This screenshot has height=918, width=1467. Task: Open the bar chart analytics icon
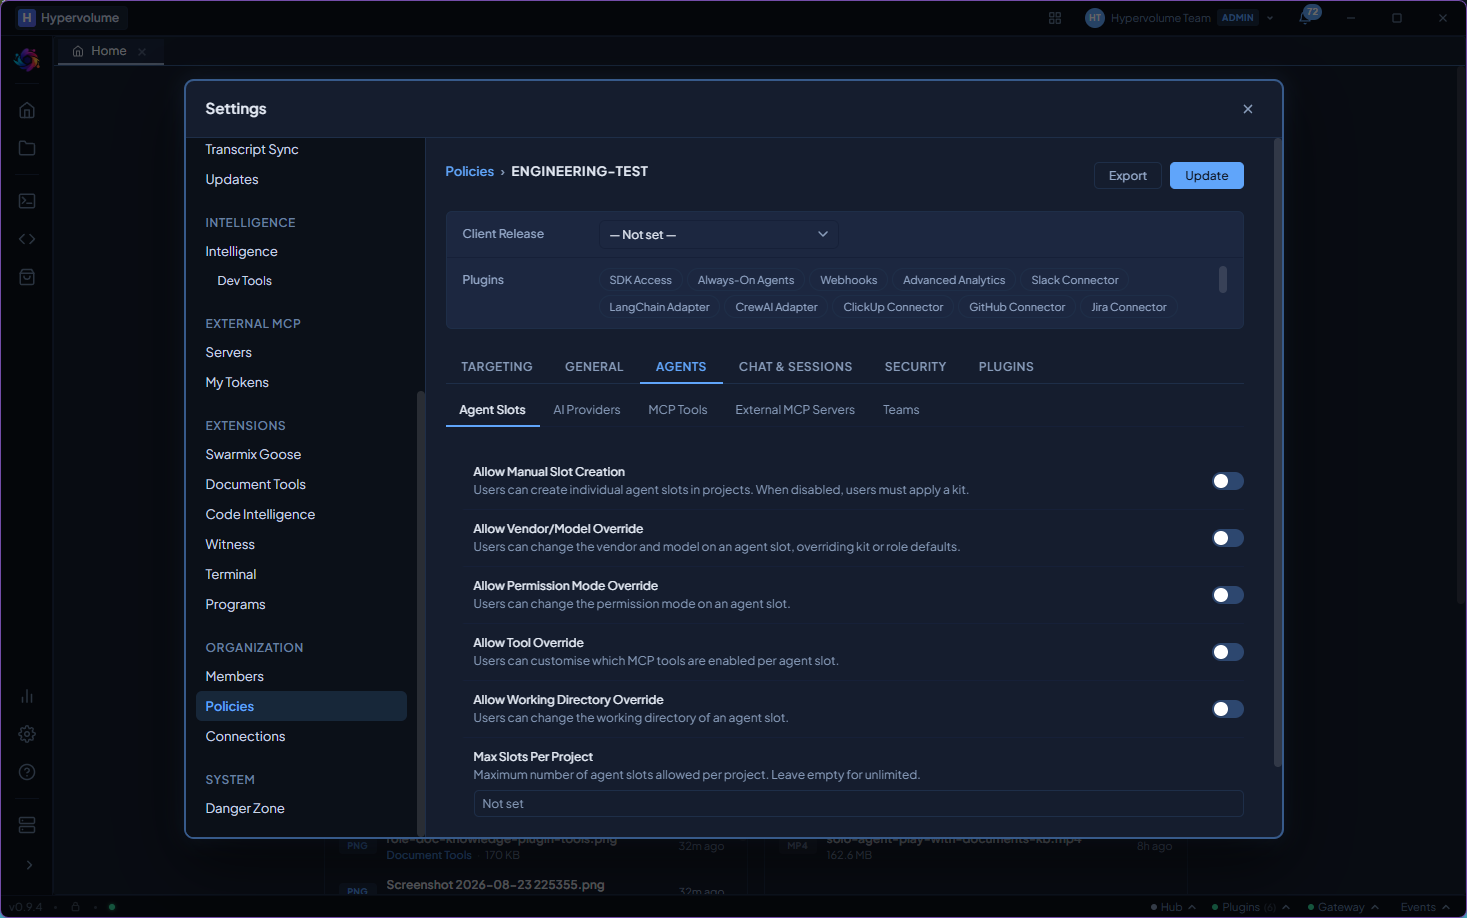coord(27,696)
